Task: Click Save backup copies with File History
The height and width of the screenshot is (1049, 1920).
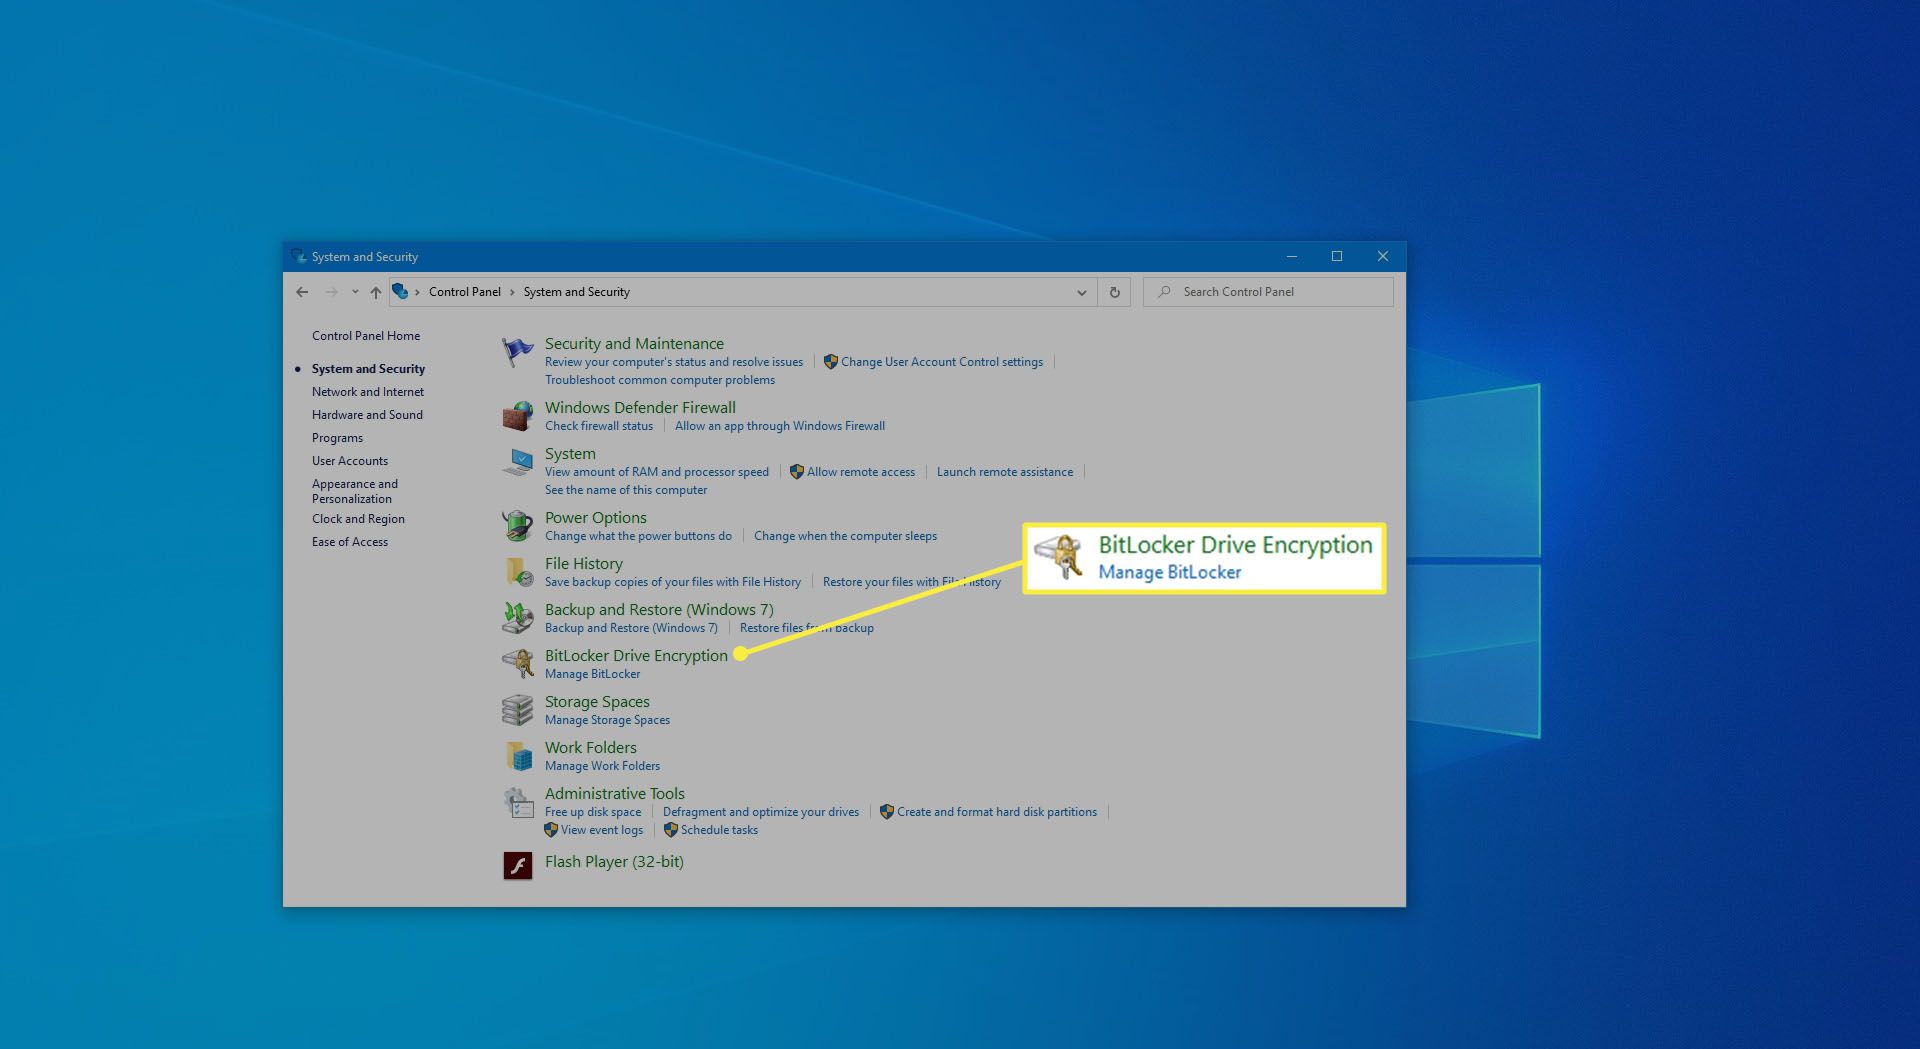Action: 673,582
